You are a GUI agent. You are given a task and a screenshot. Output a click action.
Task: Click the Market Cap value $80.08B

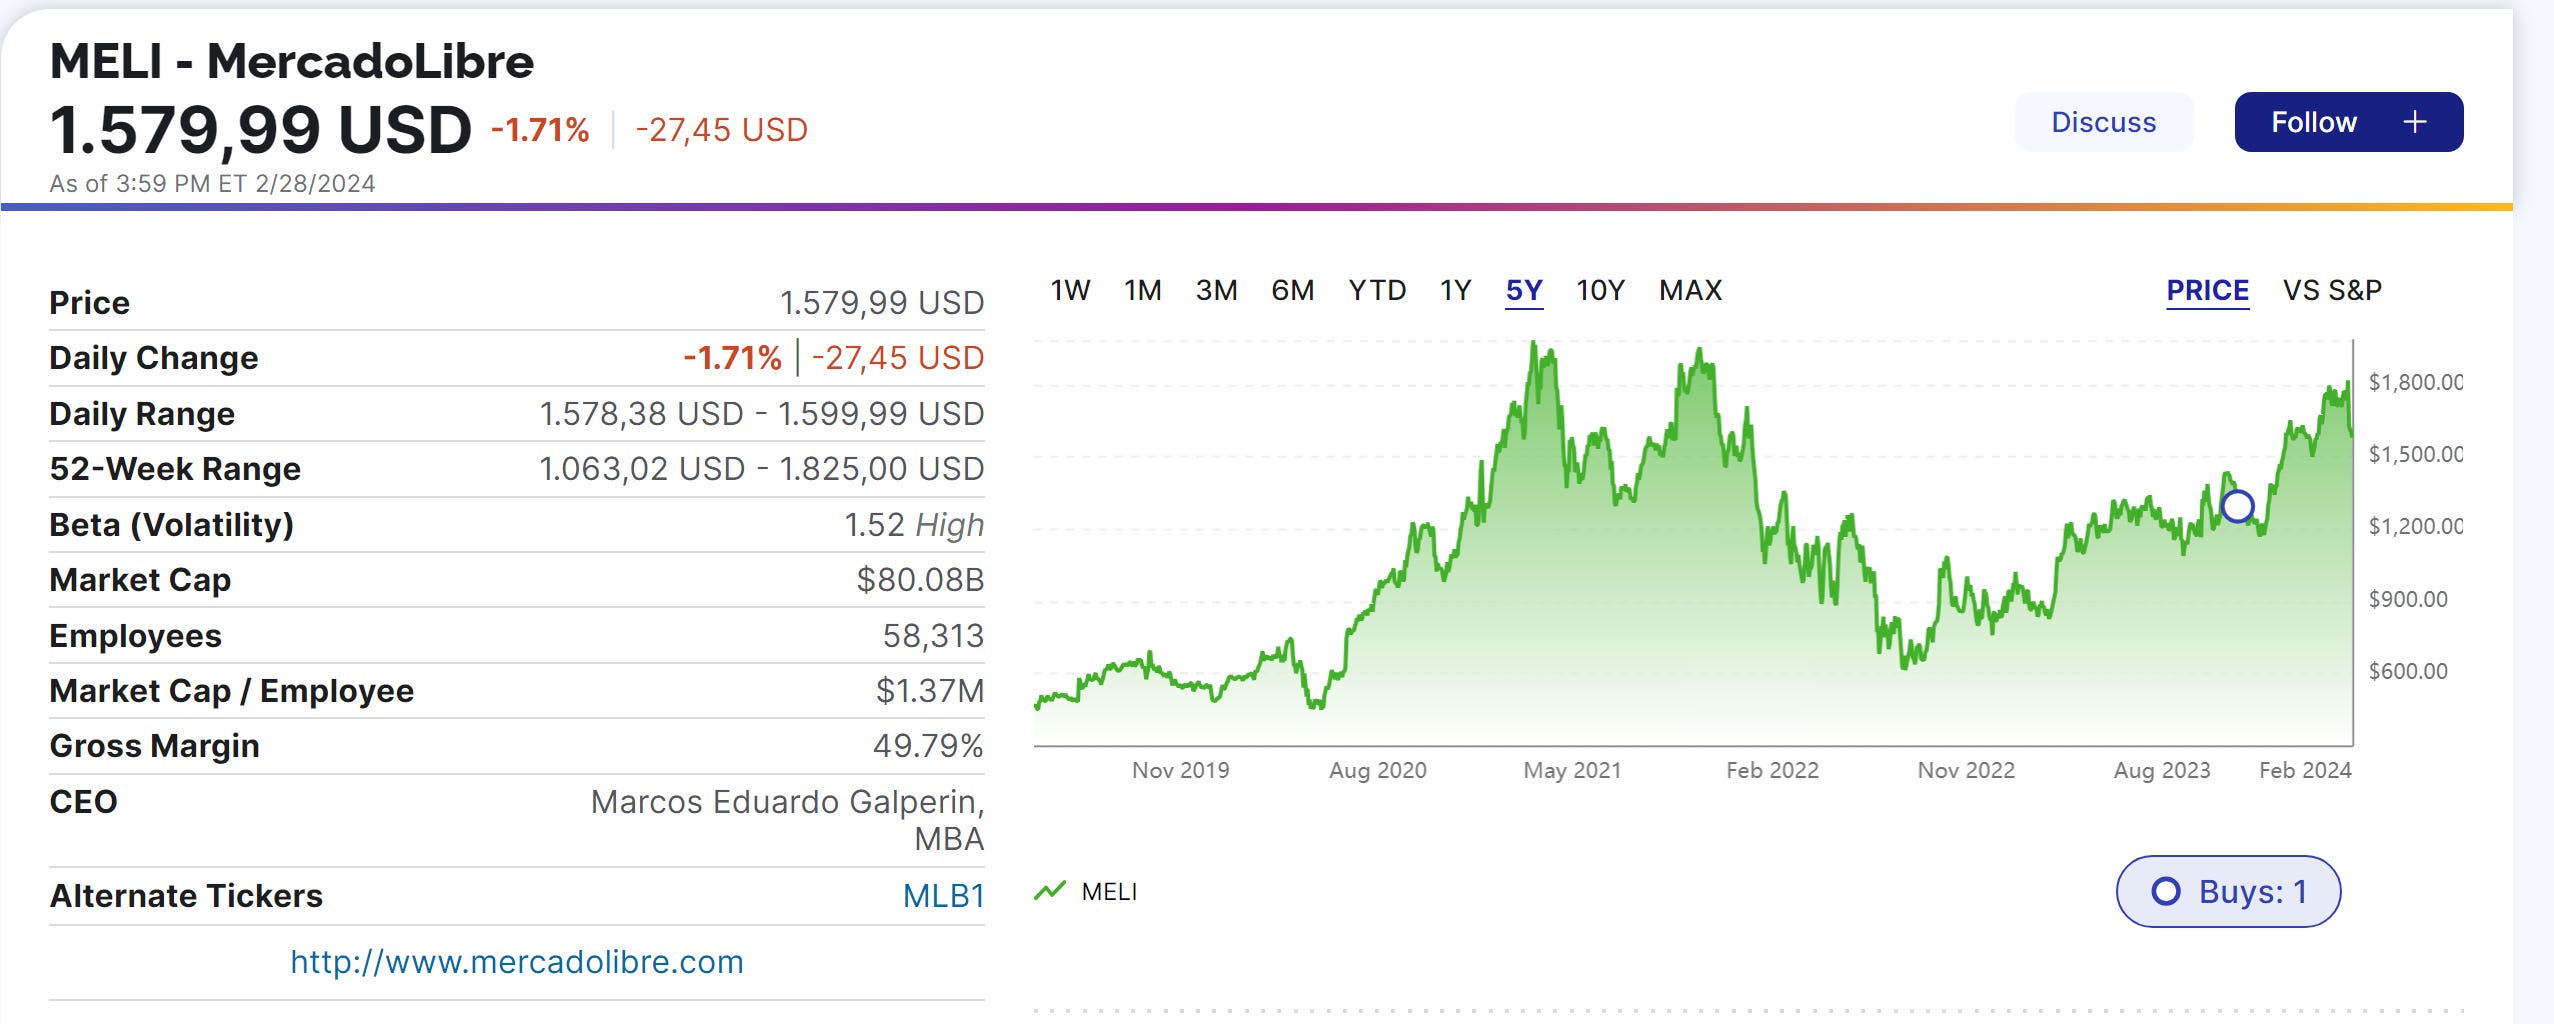(x=920, y=580)
